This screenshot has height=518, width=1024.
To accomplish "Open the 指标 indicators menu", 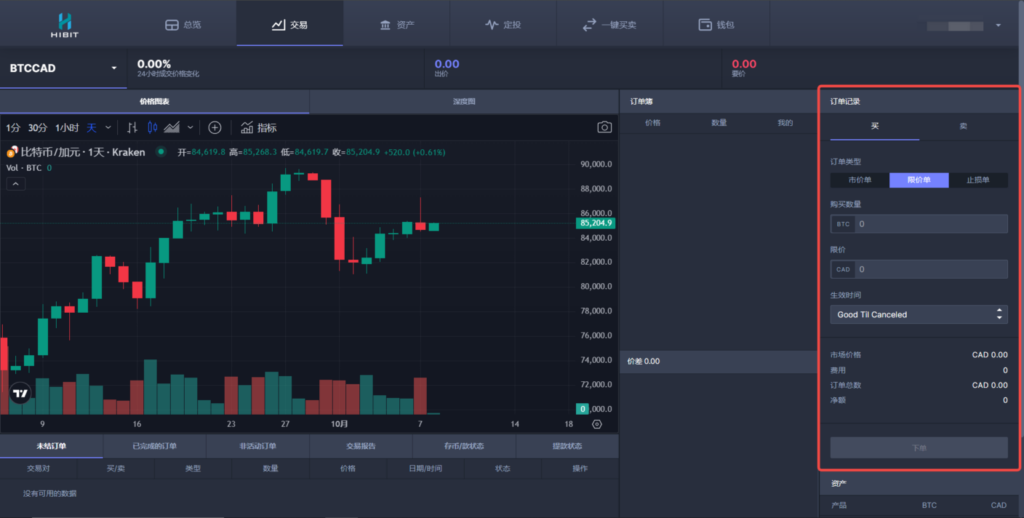I will [259, 128].
